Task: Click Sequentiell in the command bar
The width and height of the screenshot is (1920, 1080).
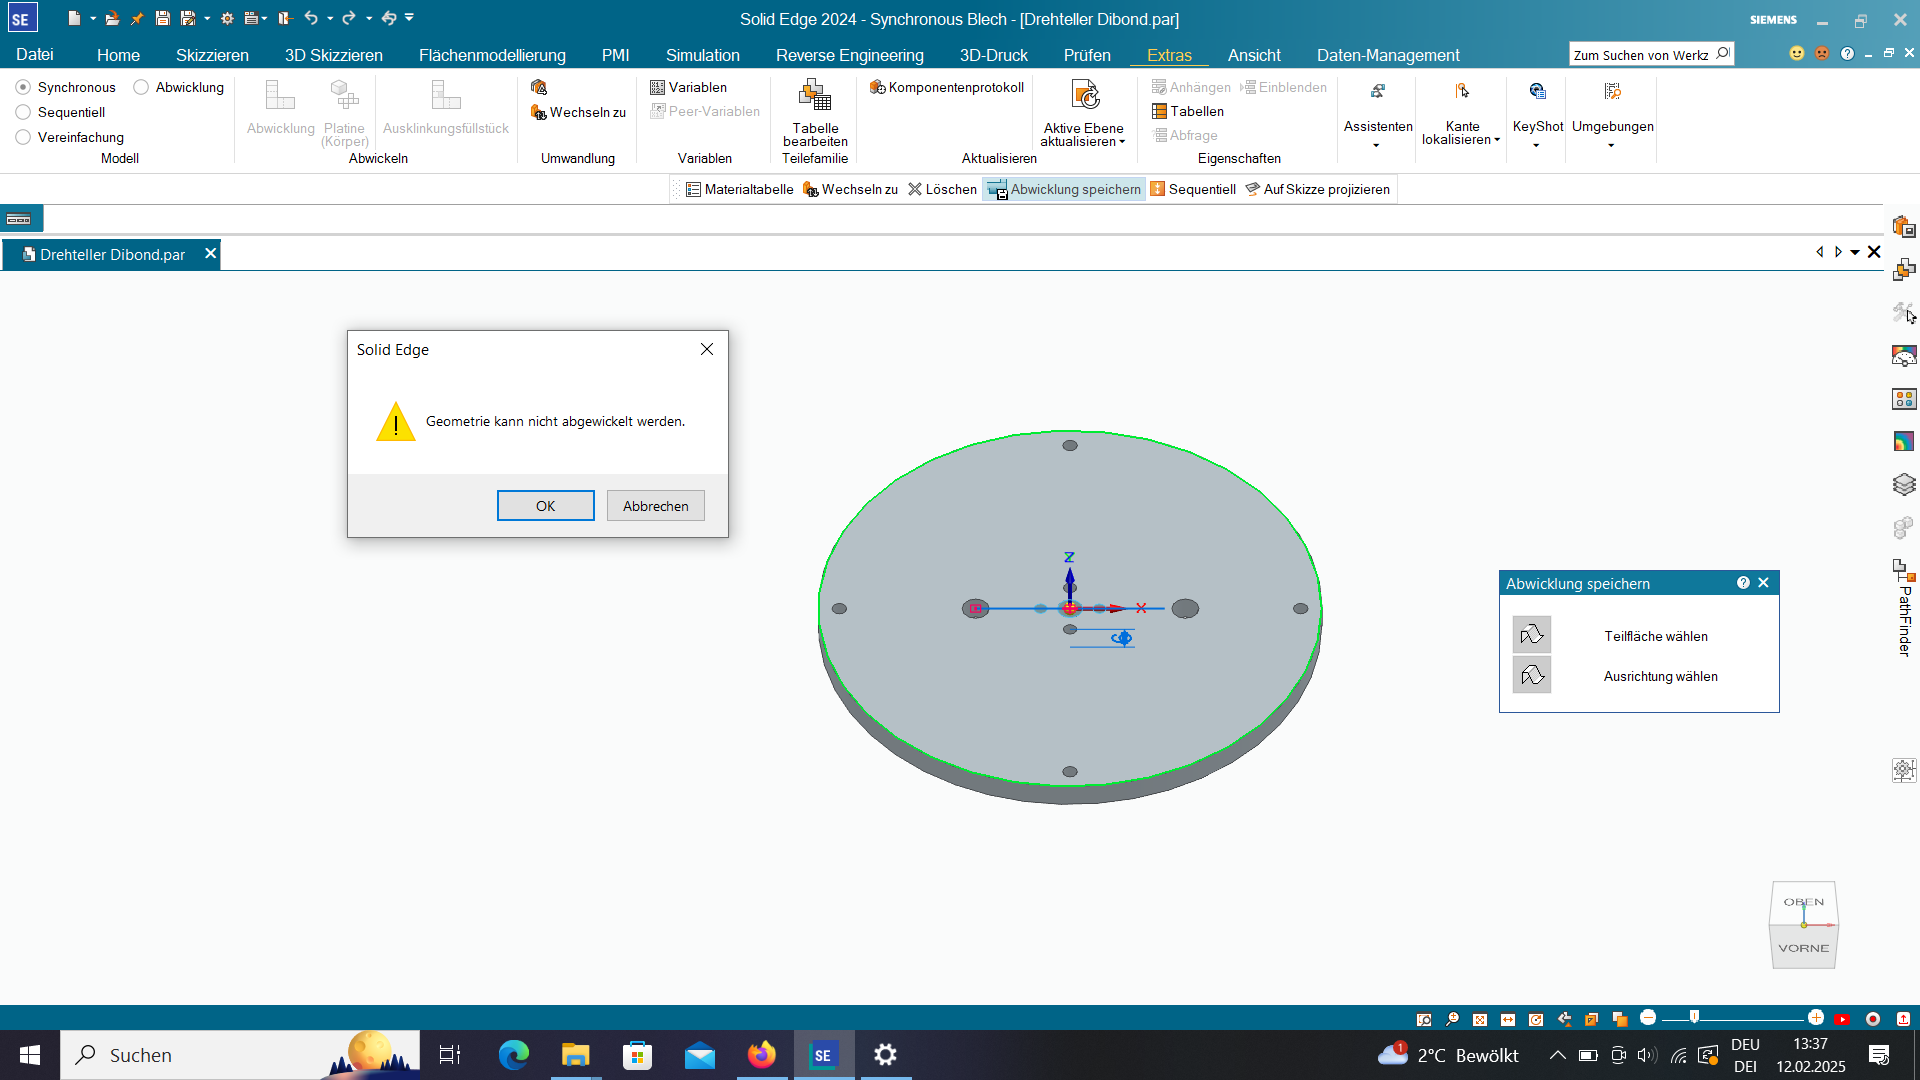Action: coord(1193,189)
